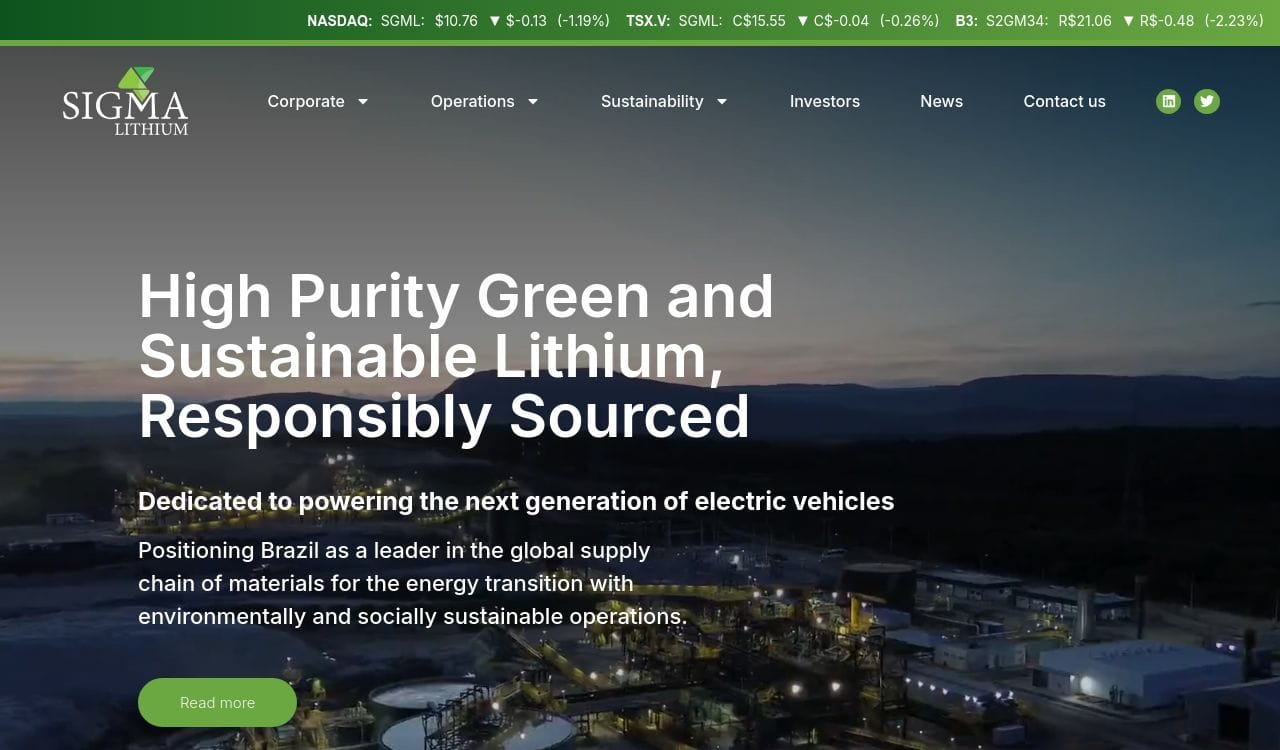Click the Read more button

pos(217,703)
